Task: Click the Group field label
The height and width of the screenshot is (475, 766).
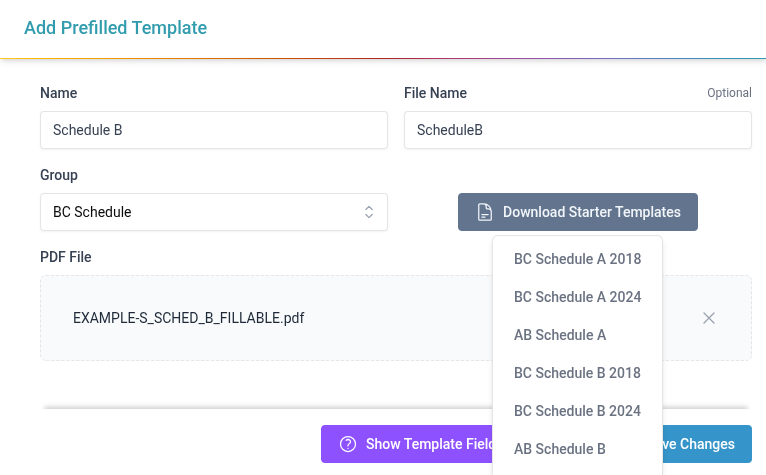Action: click(59, 175)
